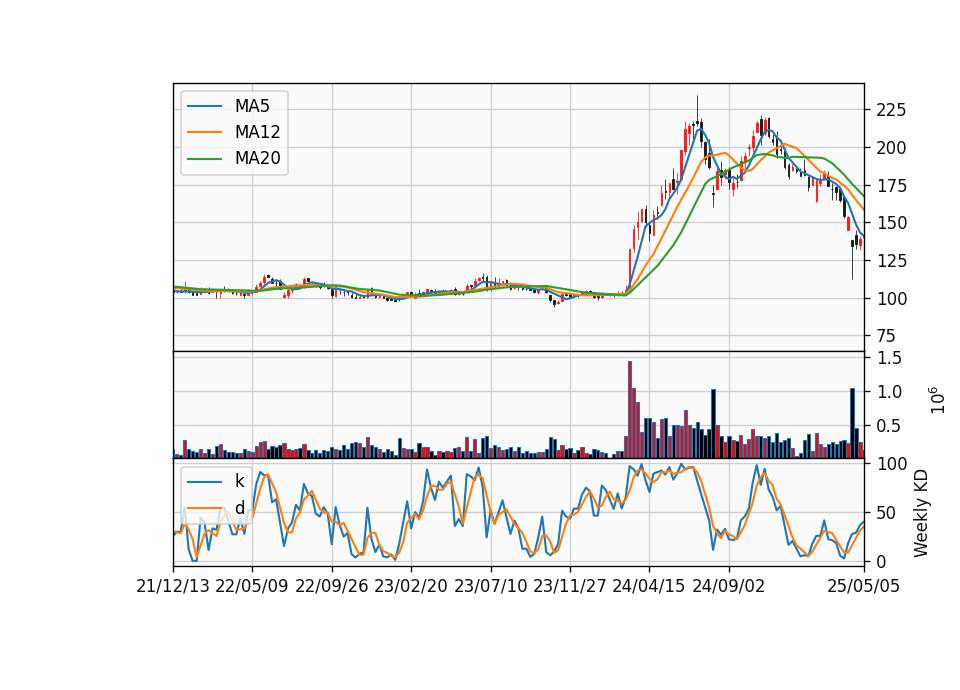
Task: Click the 200 price axis tick
Action: [891, 148]
